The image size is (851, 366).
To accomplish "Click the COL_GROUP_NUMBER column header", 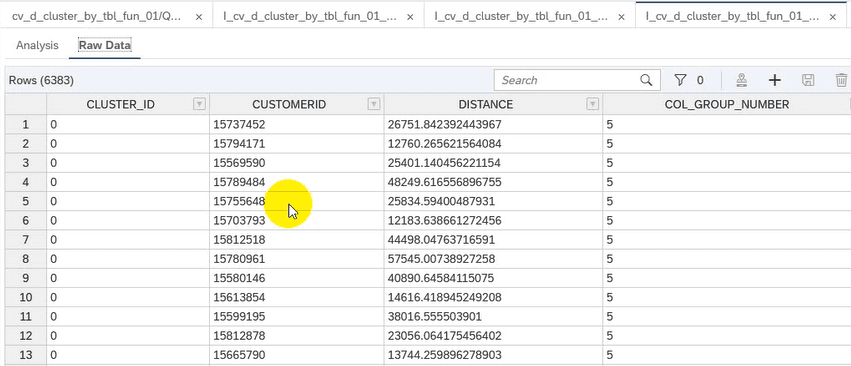I will (727, 104).
